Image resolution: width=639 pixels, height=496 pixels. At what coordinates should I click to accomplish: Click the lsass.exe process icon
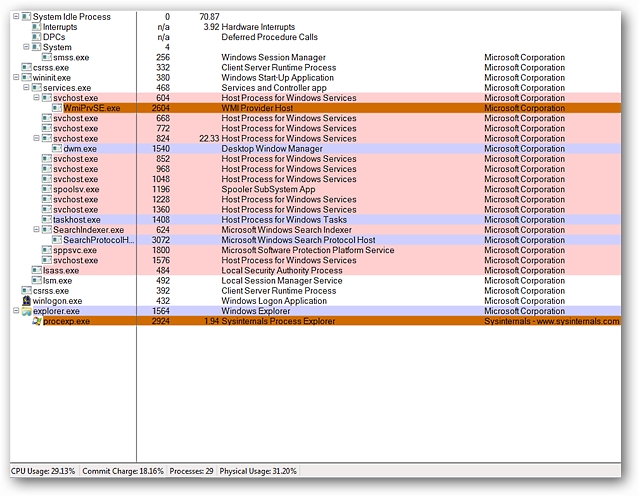click(x=37, y=270)
